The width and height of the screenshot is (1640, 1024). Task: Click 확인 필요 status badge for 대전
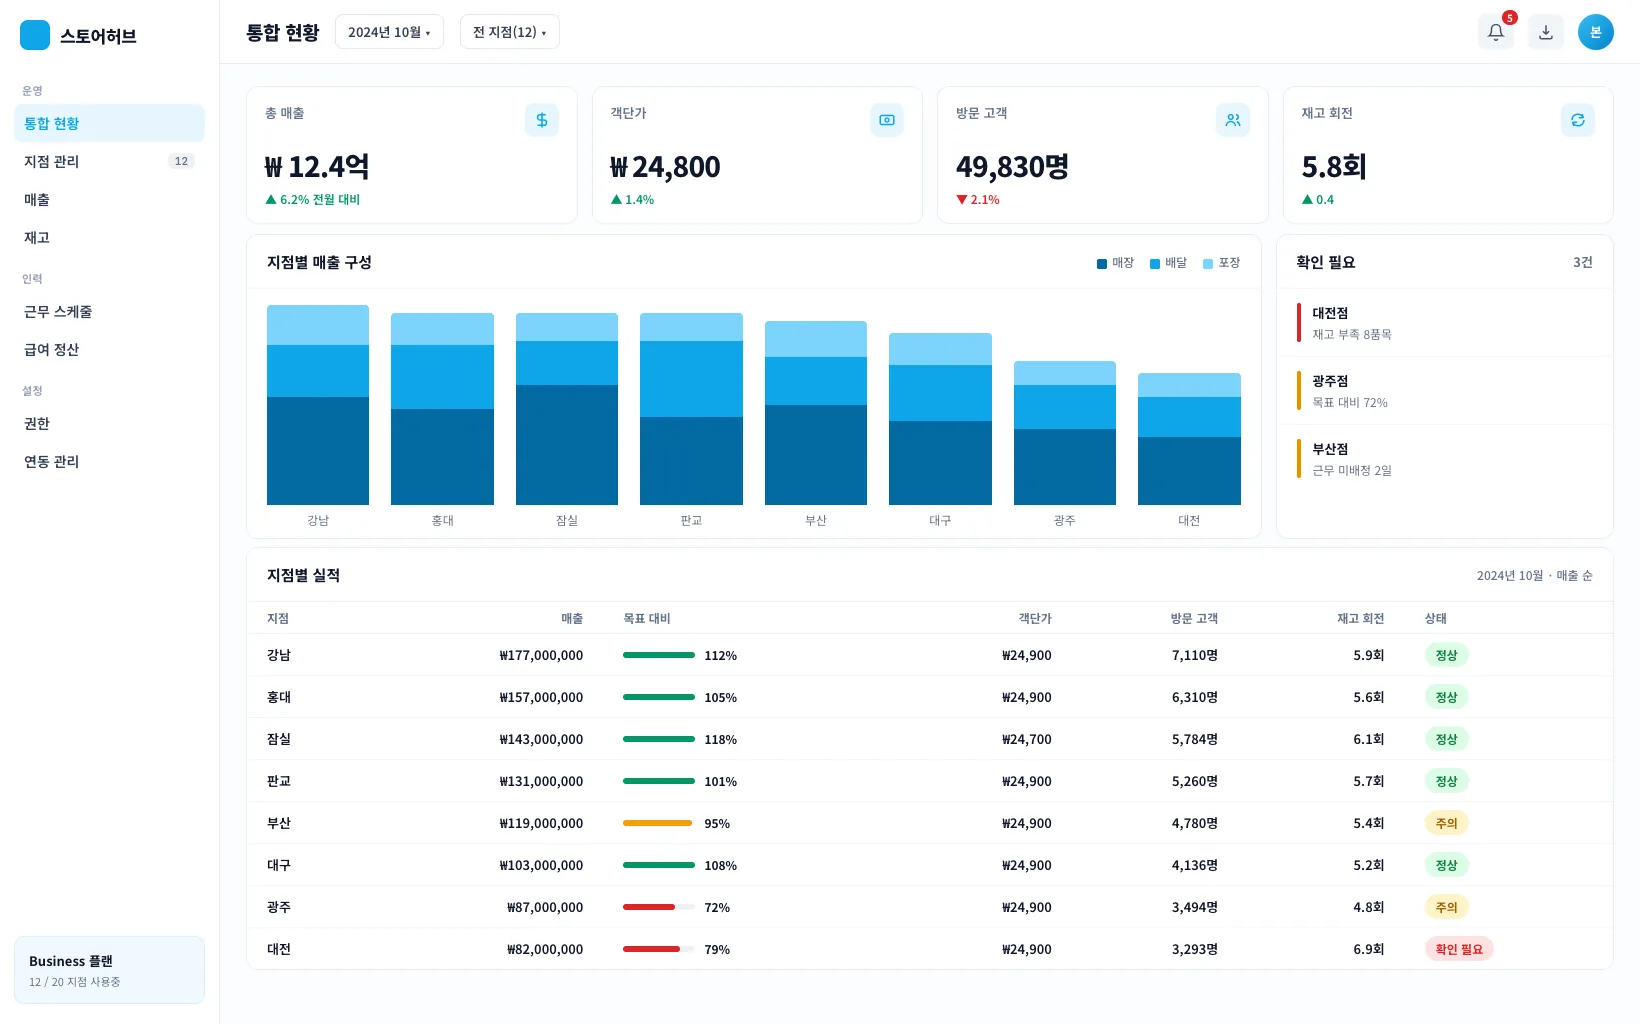click(x=1458, y=949)
